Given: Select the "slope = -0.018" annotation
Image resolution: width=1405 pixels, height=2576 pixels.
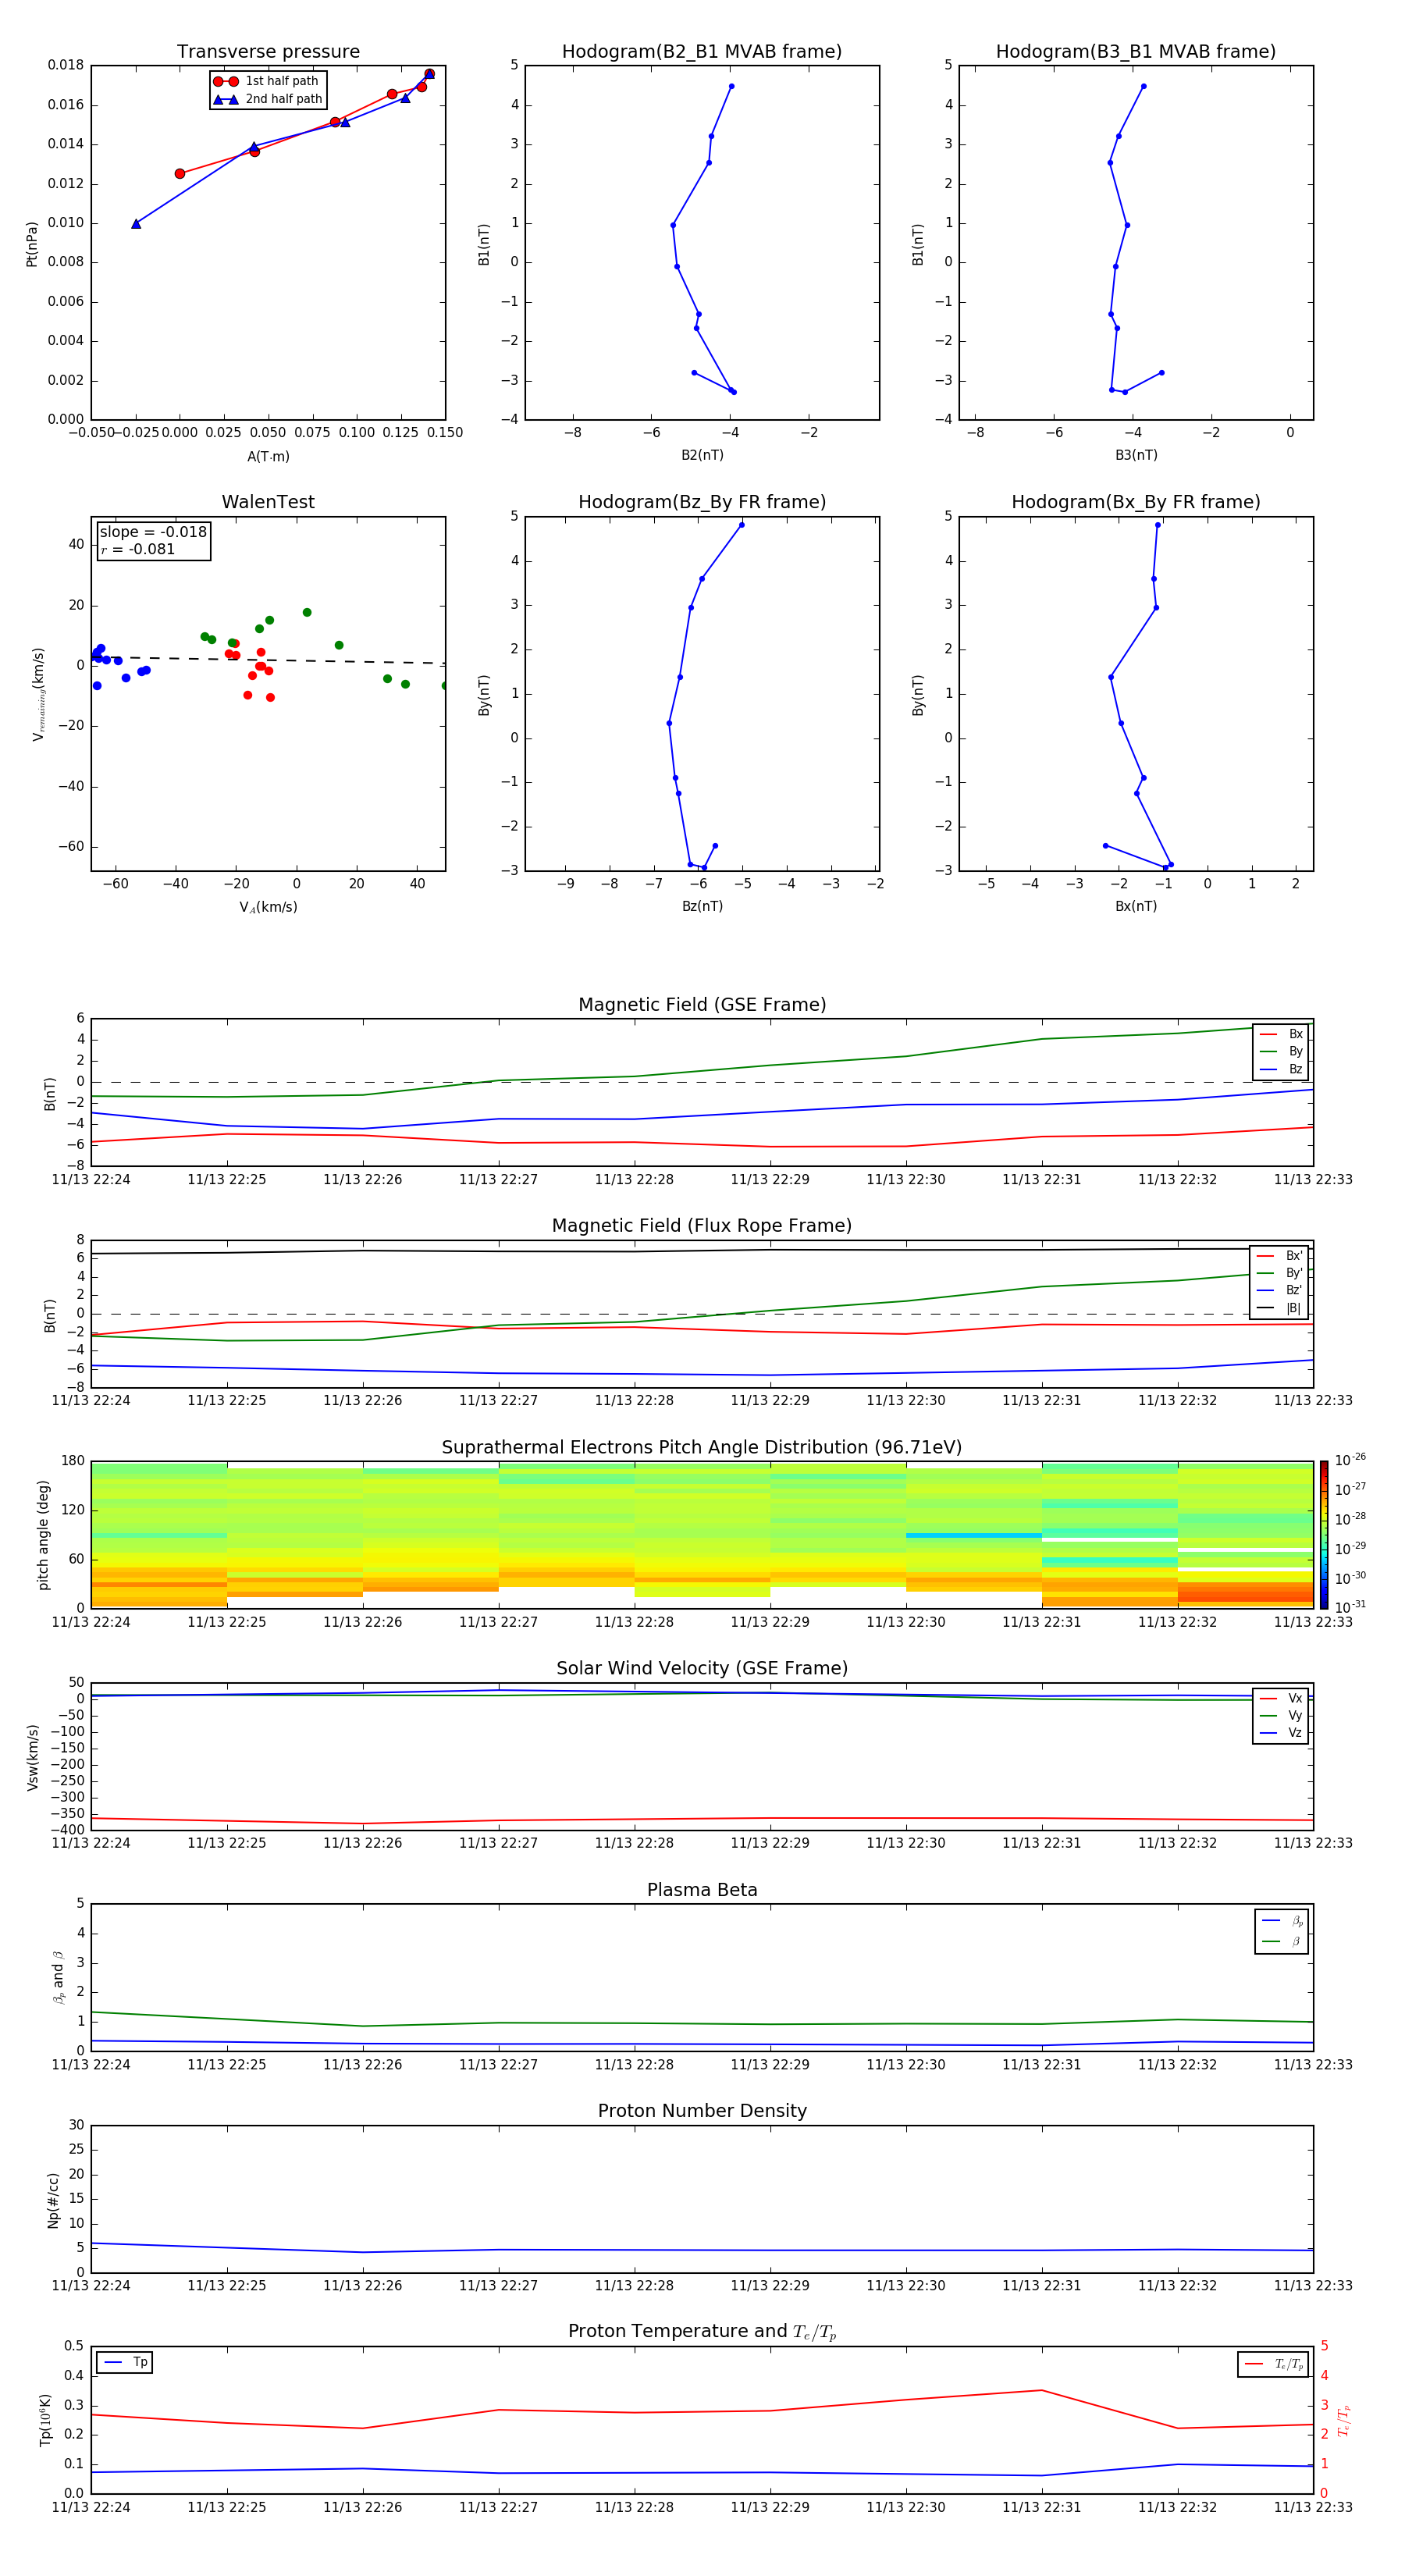Looking at the screenshot, I should (x=153, y=532).
